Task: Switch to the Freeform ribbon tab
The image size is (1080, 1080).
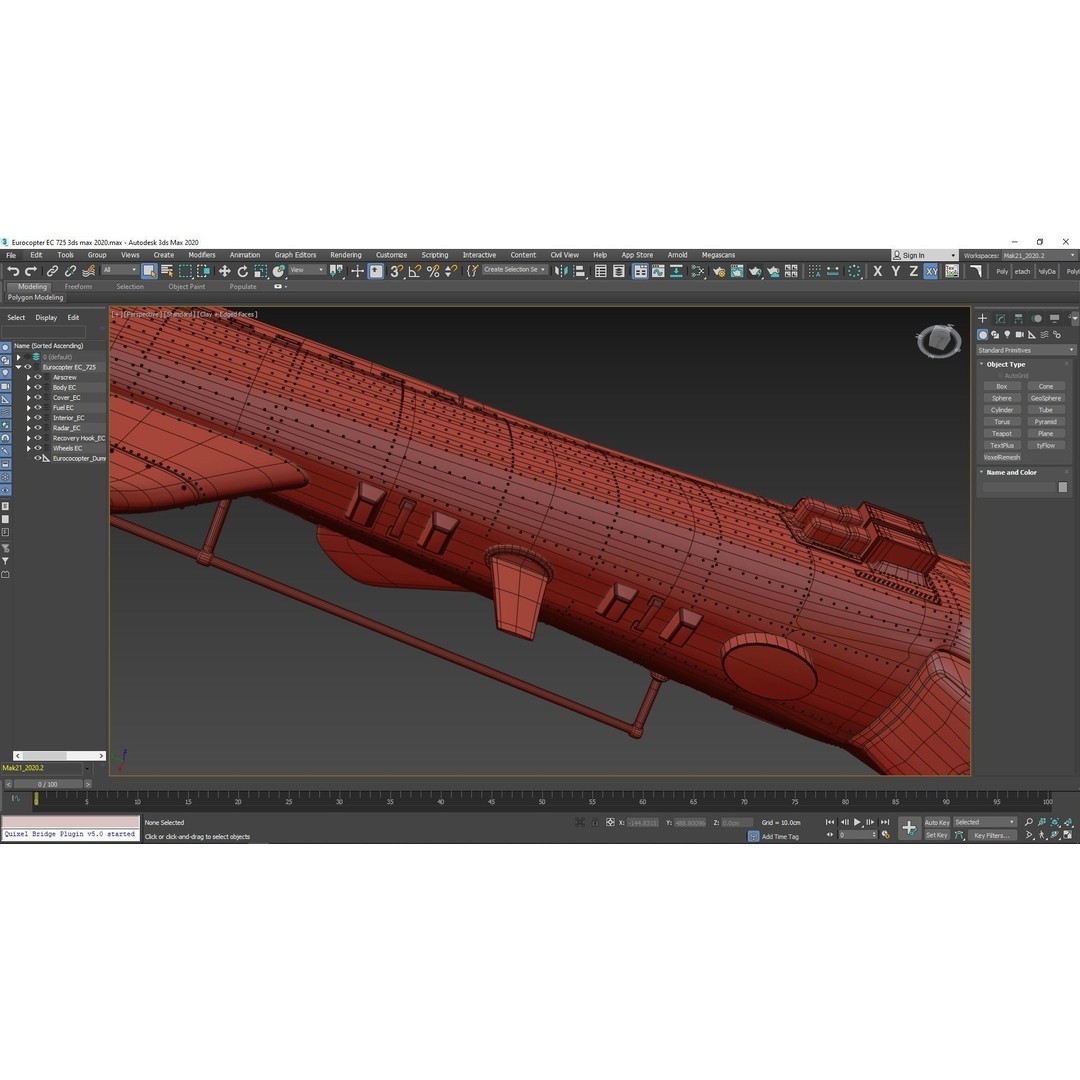Action: click(78, 287)
